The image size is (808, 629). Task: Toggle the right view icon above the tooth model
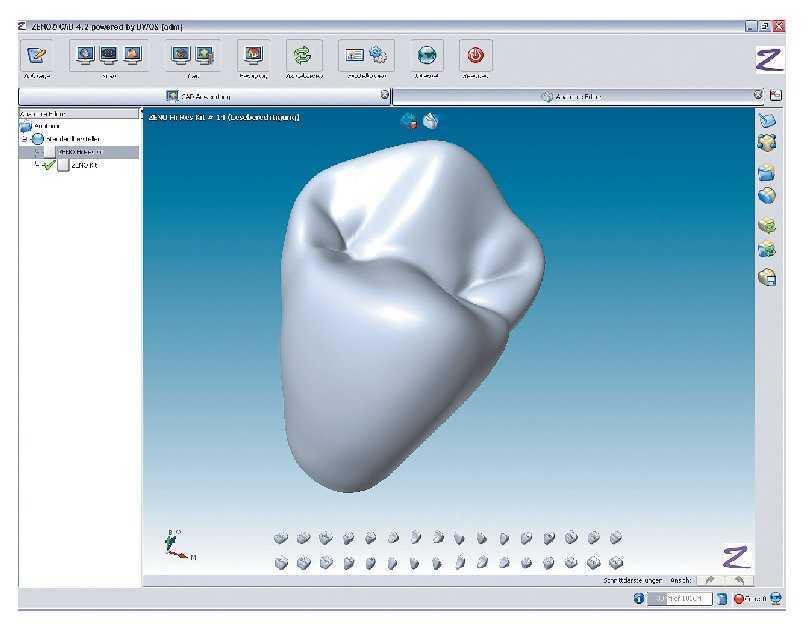click(x=430, y=121)
